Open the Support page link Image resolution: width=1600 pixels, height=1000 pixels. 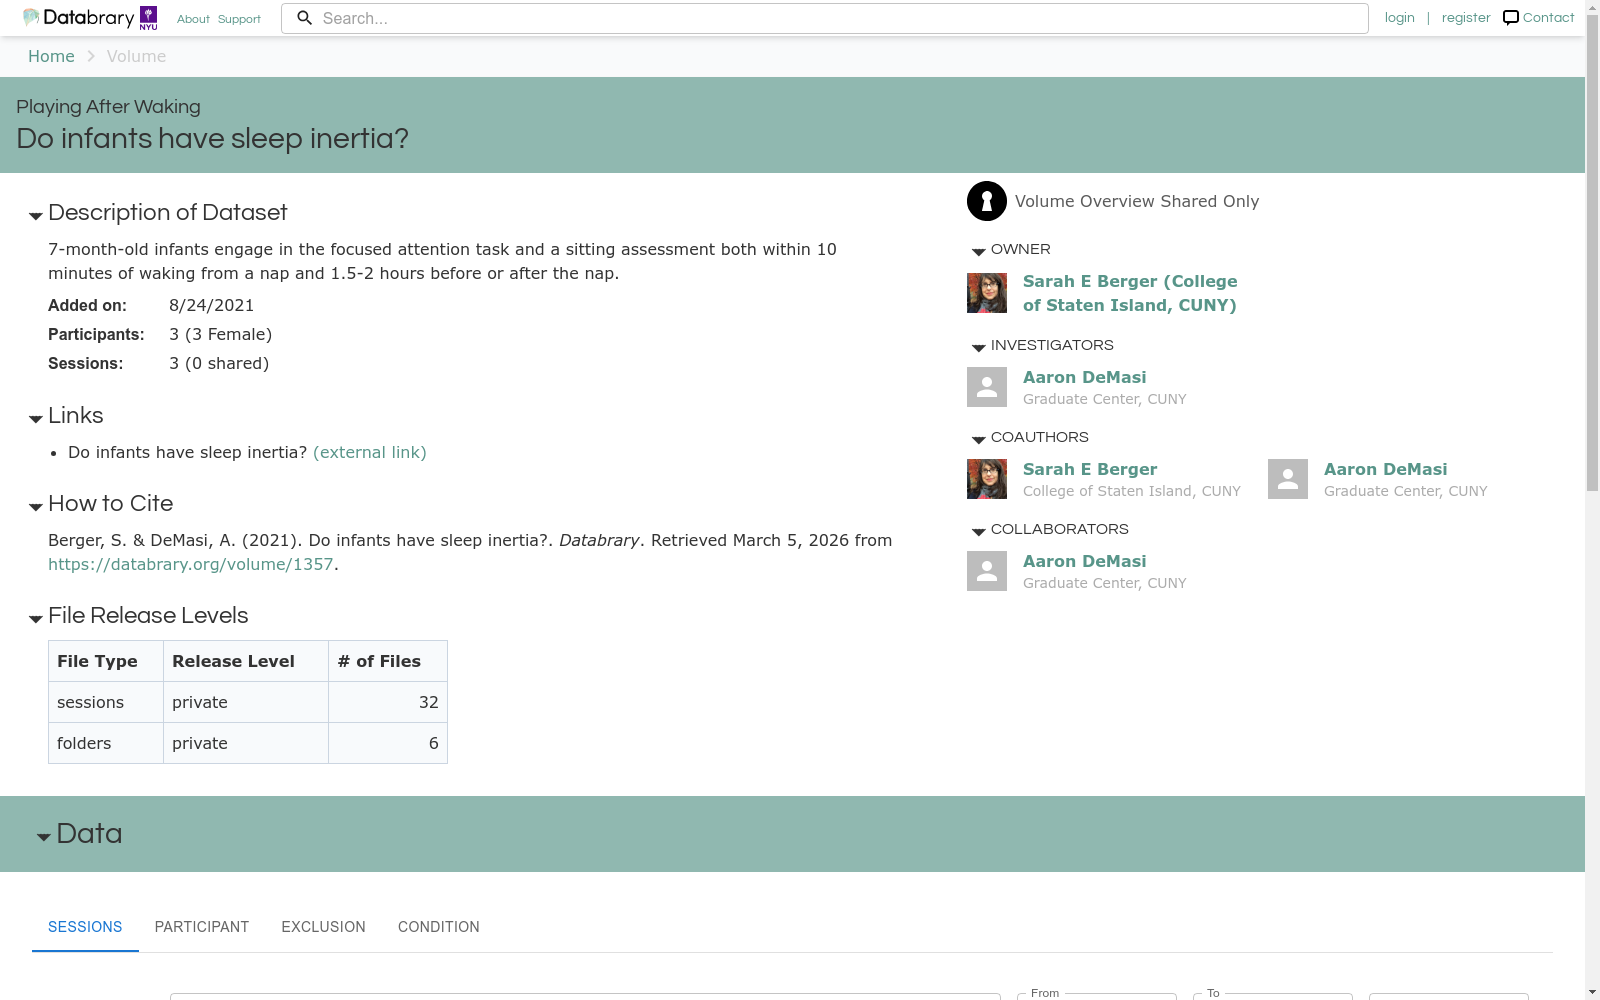click(x=239, y=19)
